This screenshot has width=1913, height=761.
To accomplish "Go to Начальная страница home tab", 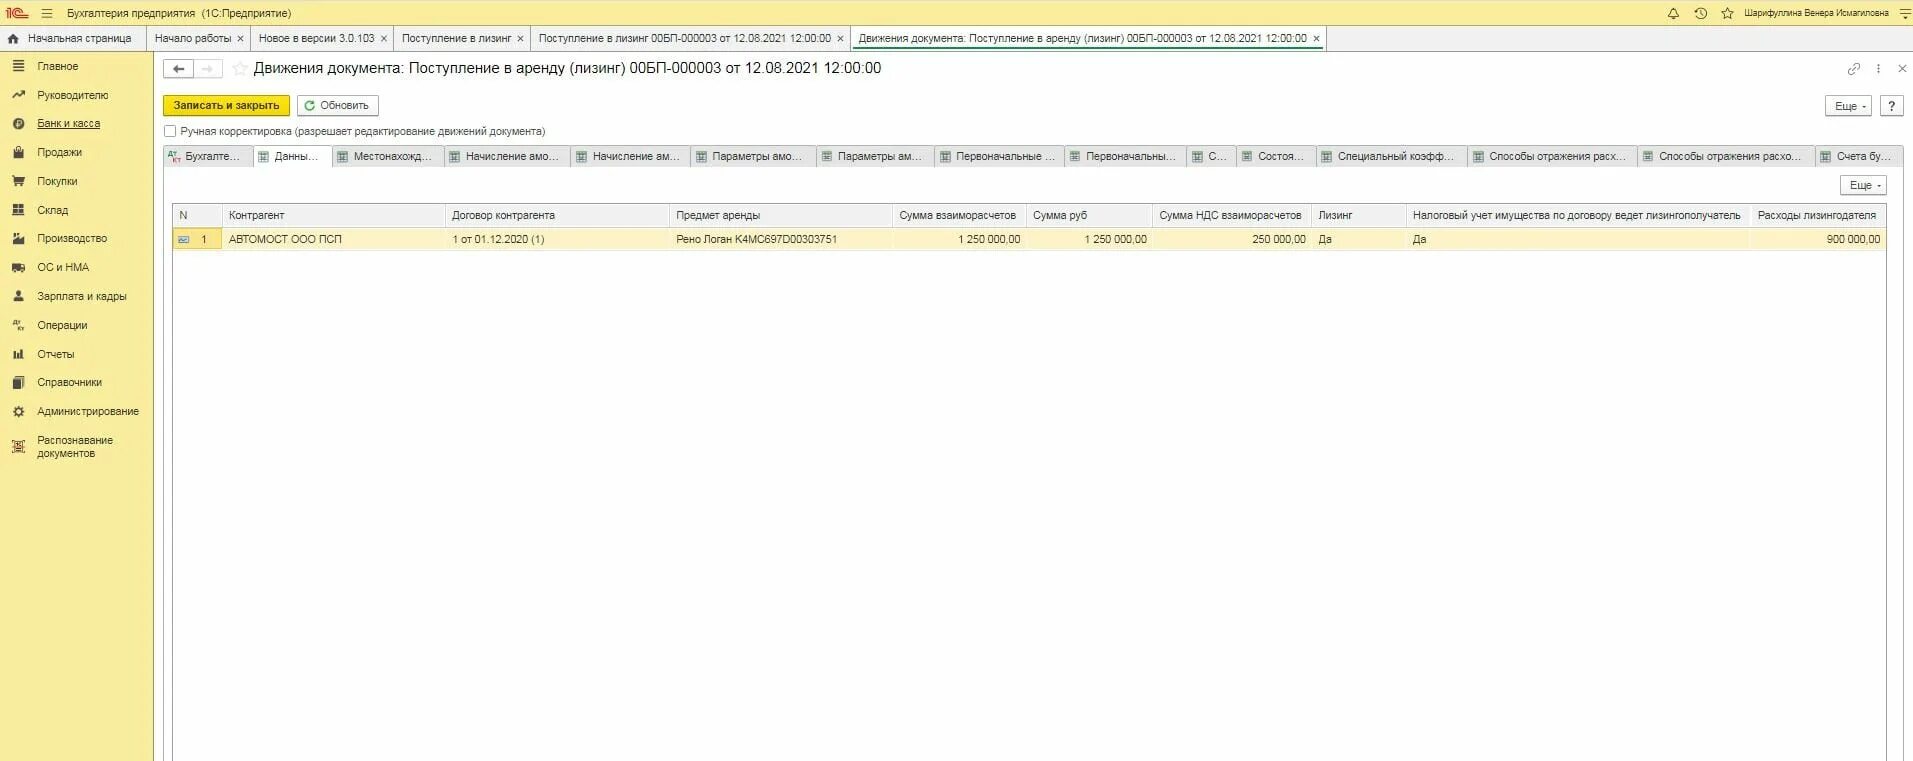I will [x=72, y=38].
